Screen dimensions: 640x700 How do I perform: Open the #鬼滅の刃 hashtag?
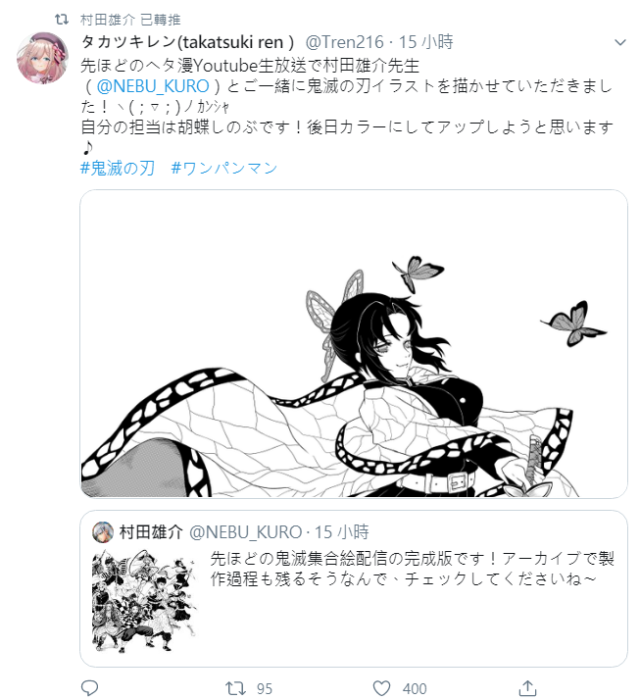(x=117, y=168)
